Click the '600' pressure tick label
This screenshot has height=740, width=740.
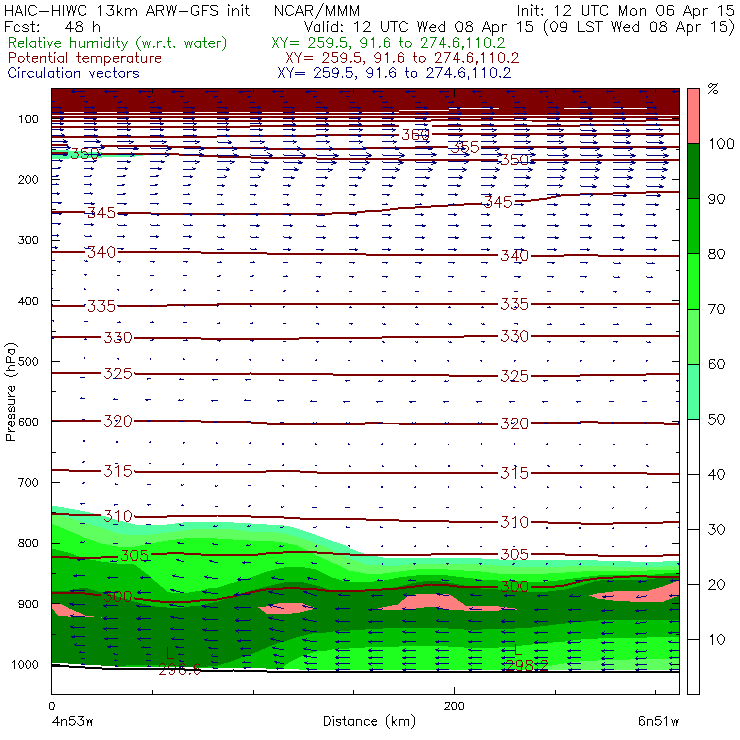(28, 421)
